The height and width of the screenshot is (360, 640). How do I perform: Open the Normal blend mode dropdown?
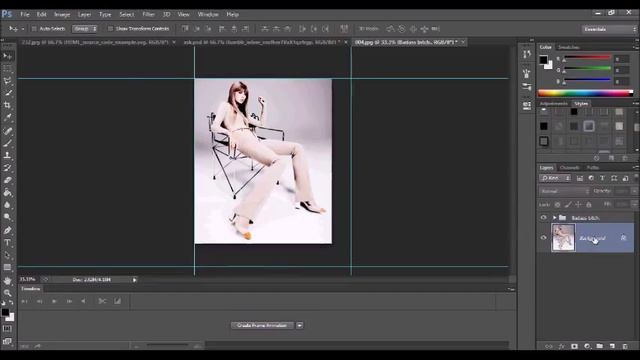564,191
